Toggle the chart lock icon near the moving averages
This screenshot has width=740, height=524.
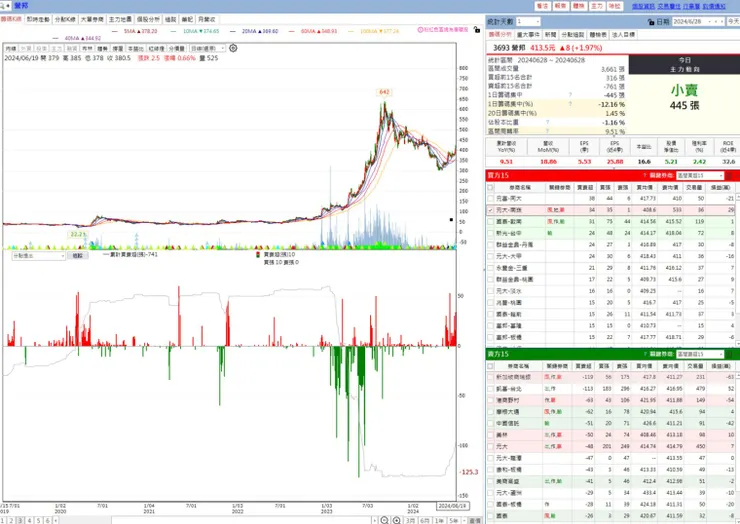point(477,30)
